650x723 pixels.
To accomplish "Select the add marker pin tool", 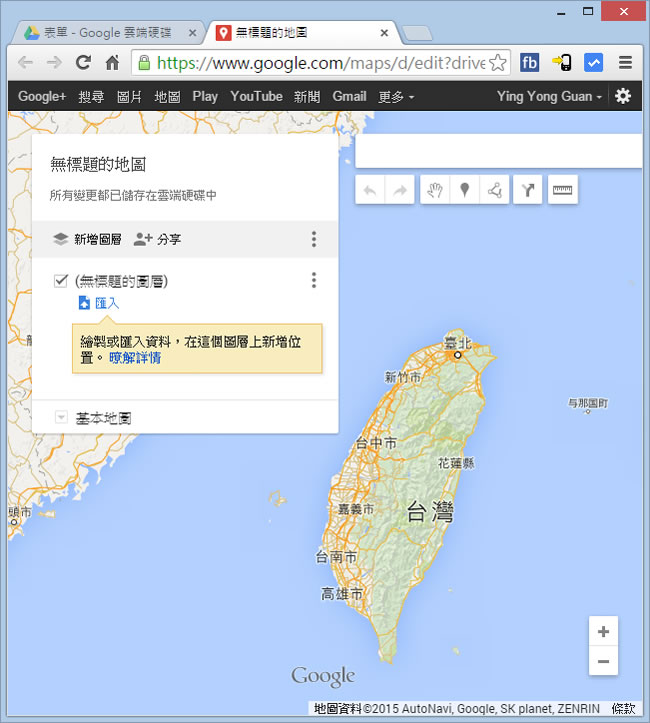I will [x=465, y=190].
